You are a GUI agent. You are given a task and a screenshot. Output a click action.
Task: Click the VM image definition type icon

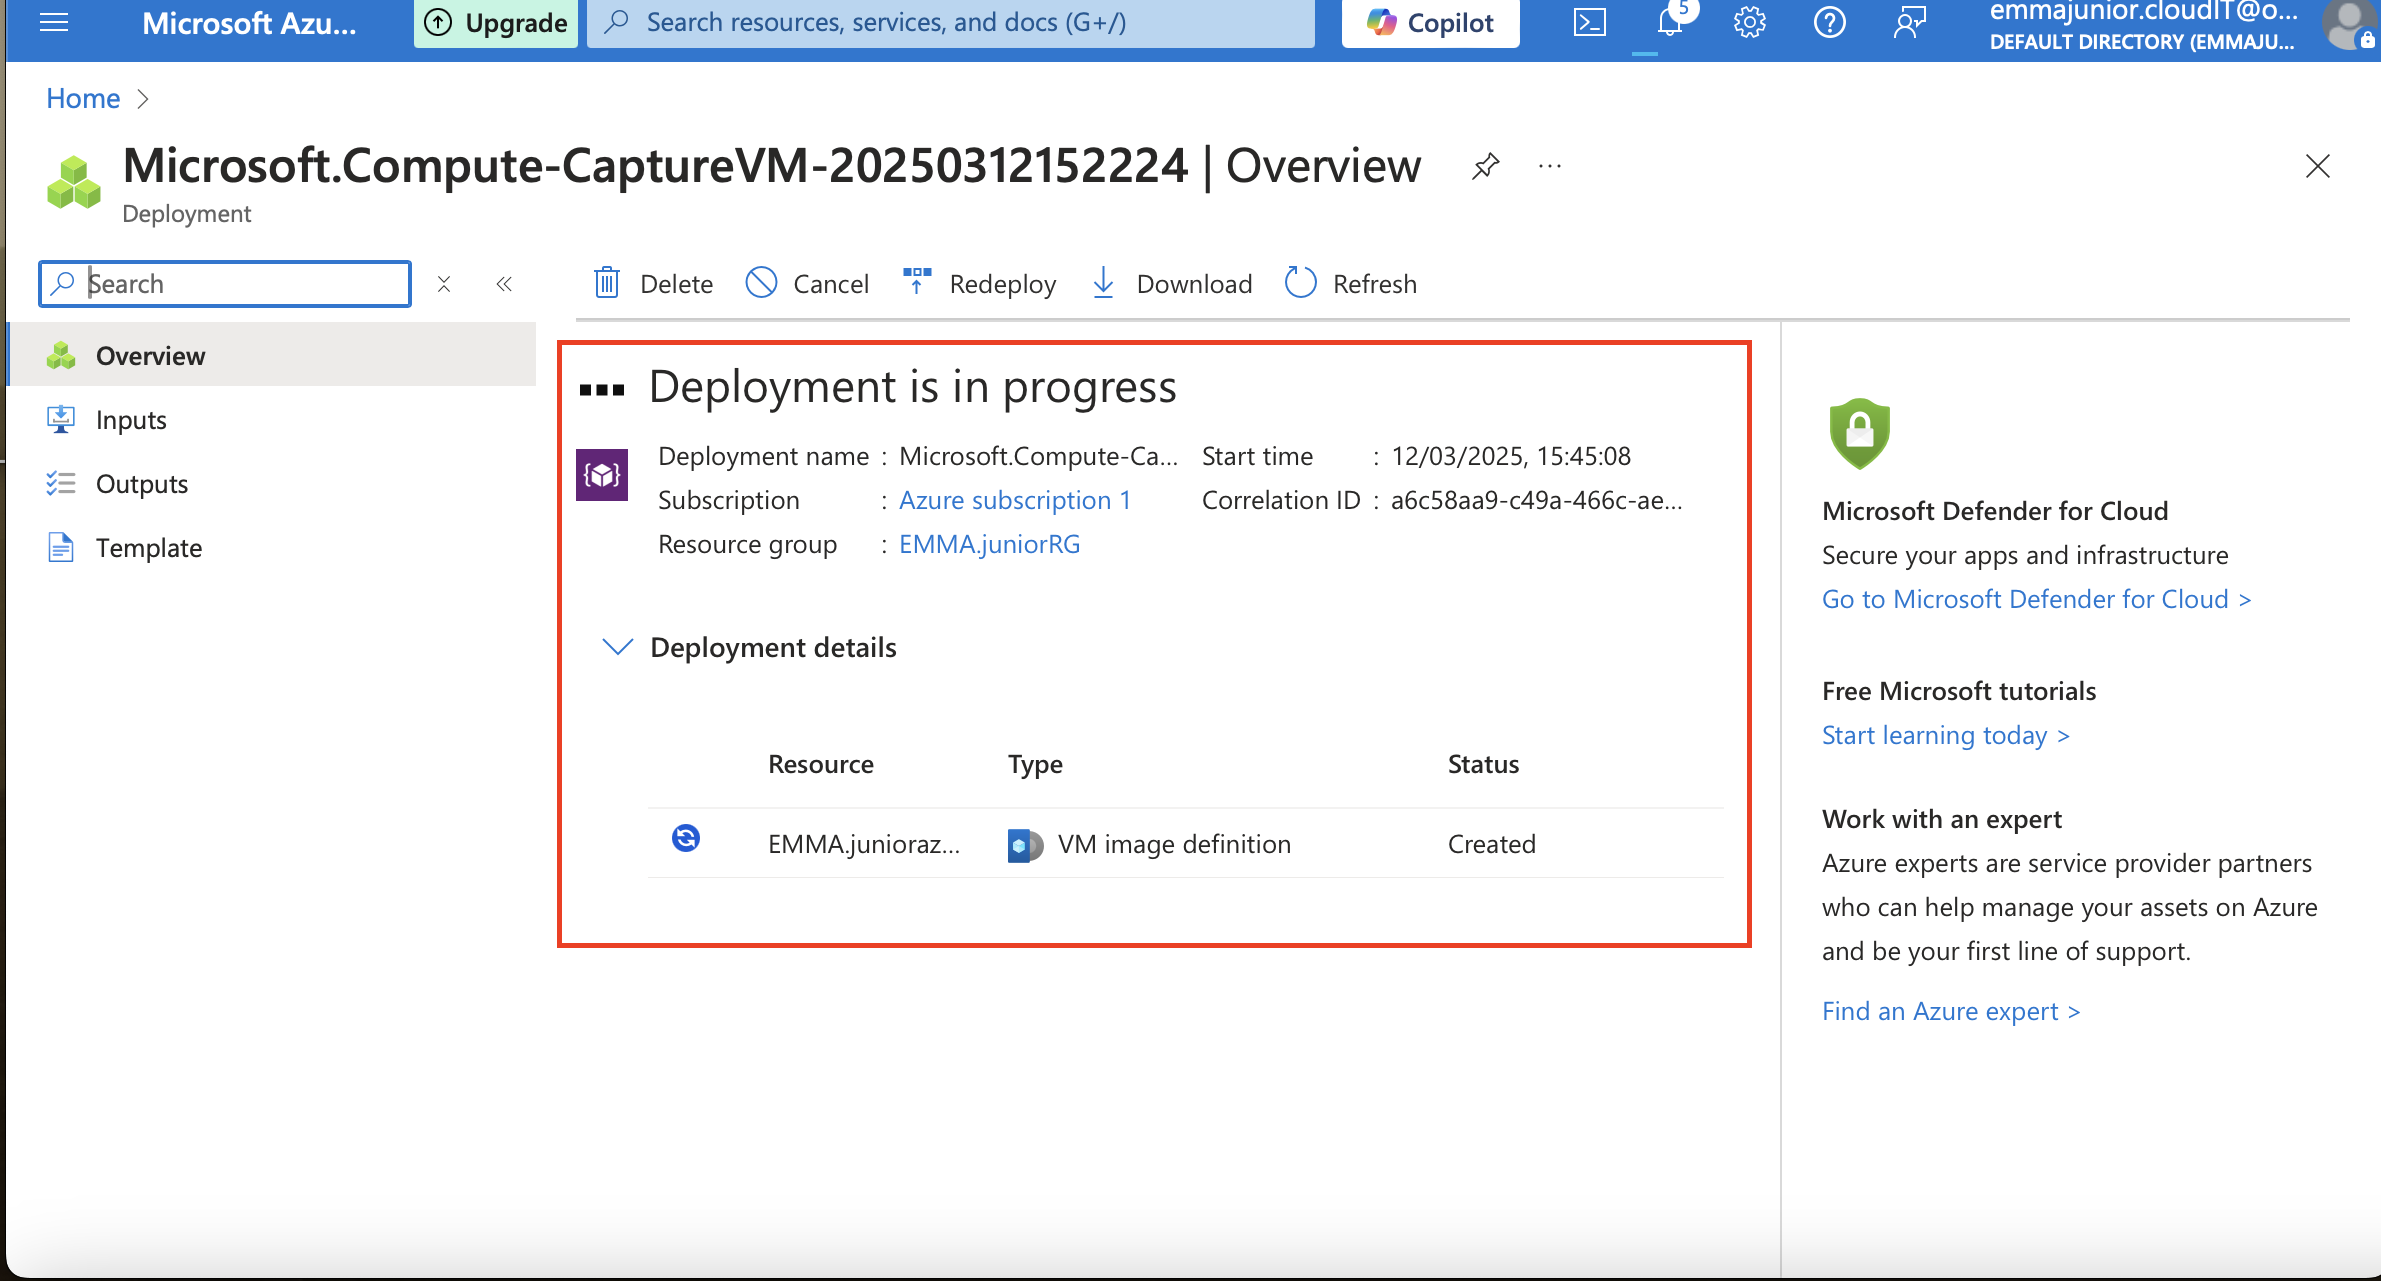1025,845
